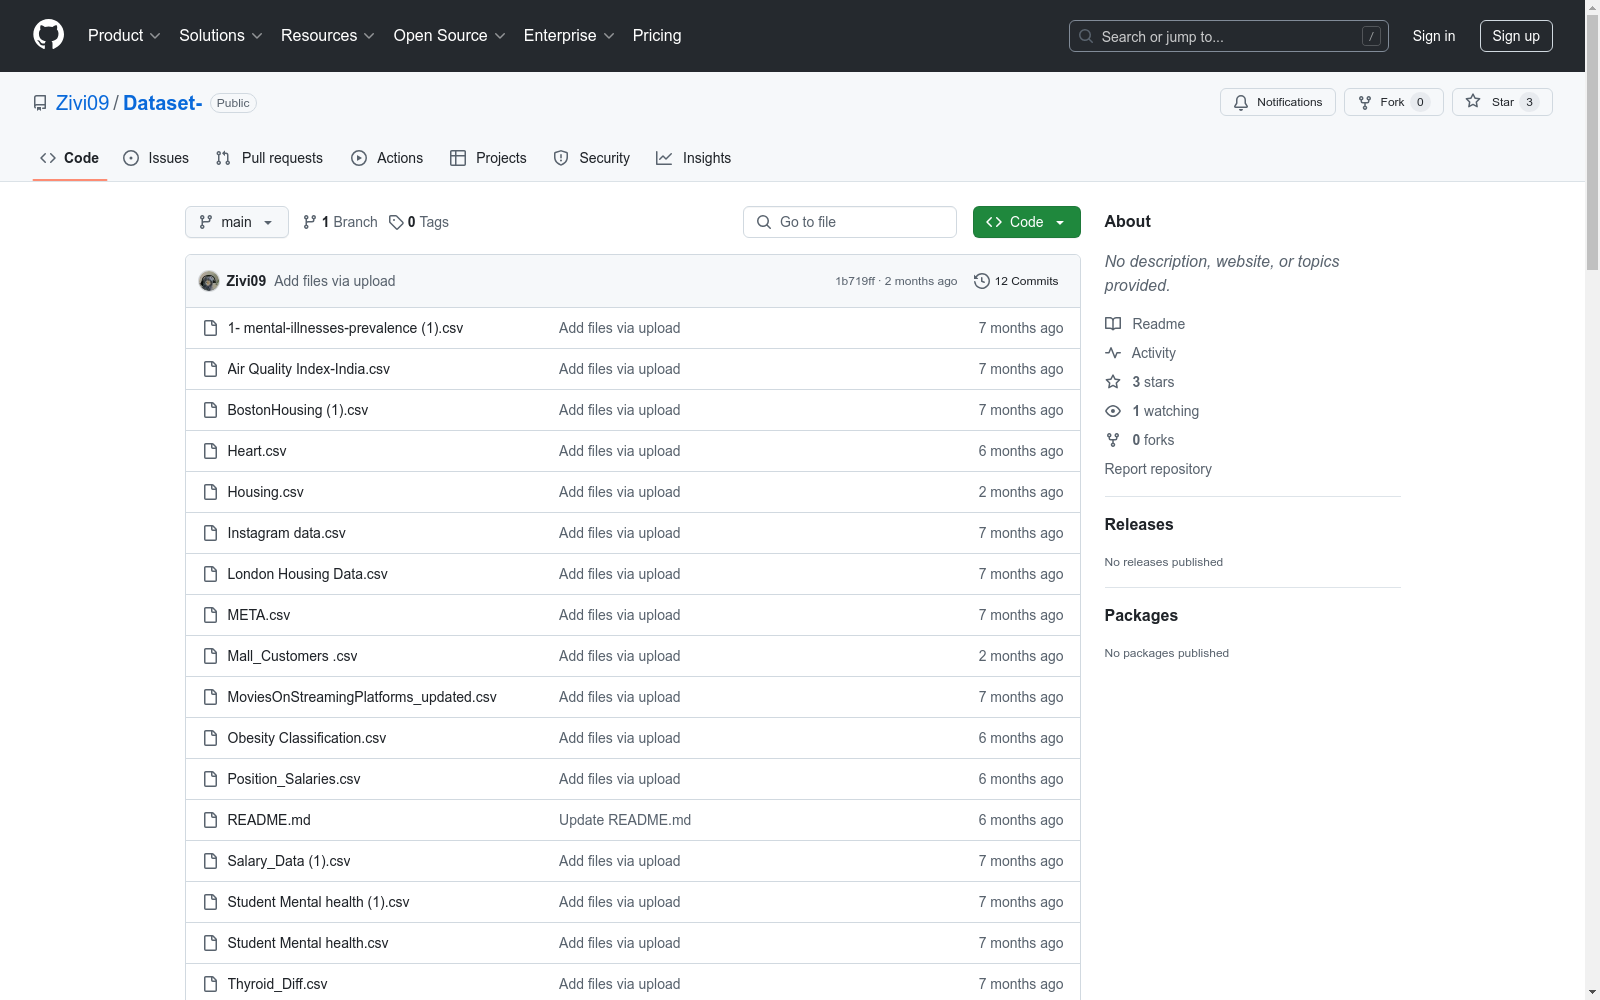Click the GitHub logo icon
The image size is (1600, 1000).
pos(48,35)
